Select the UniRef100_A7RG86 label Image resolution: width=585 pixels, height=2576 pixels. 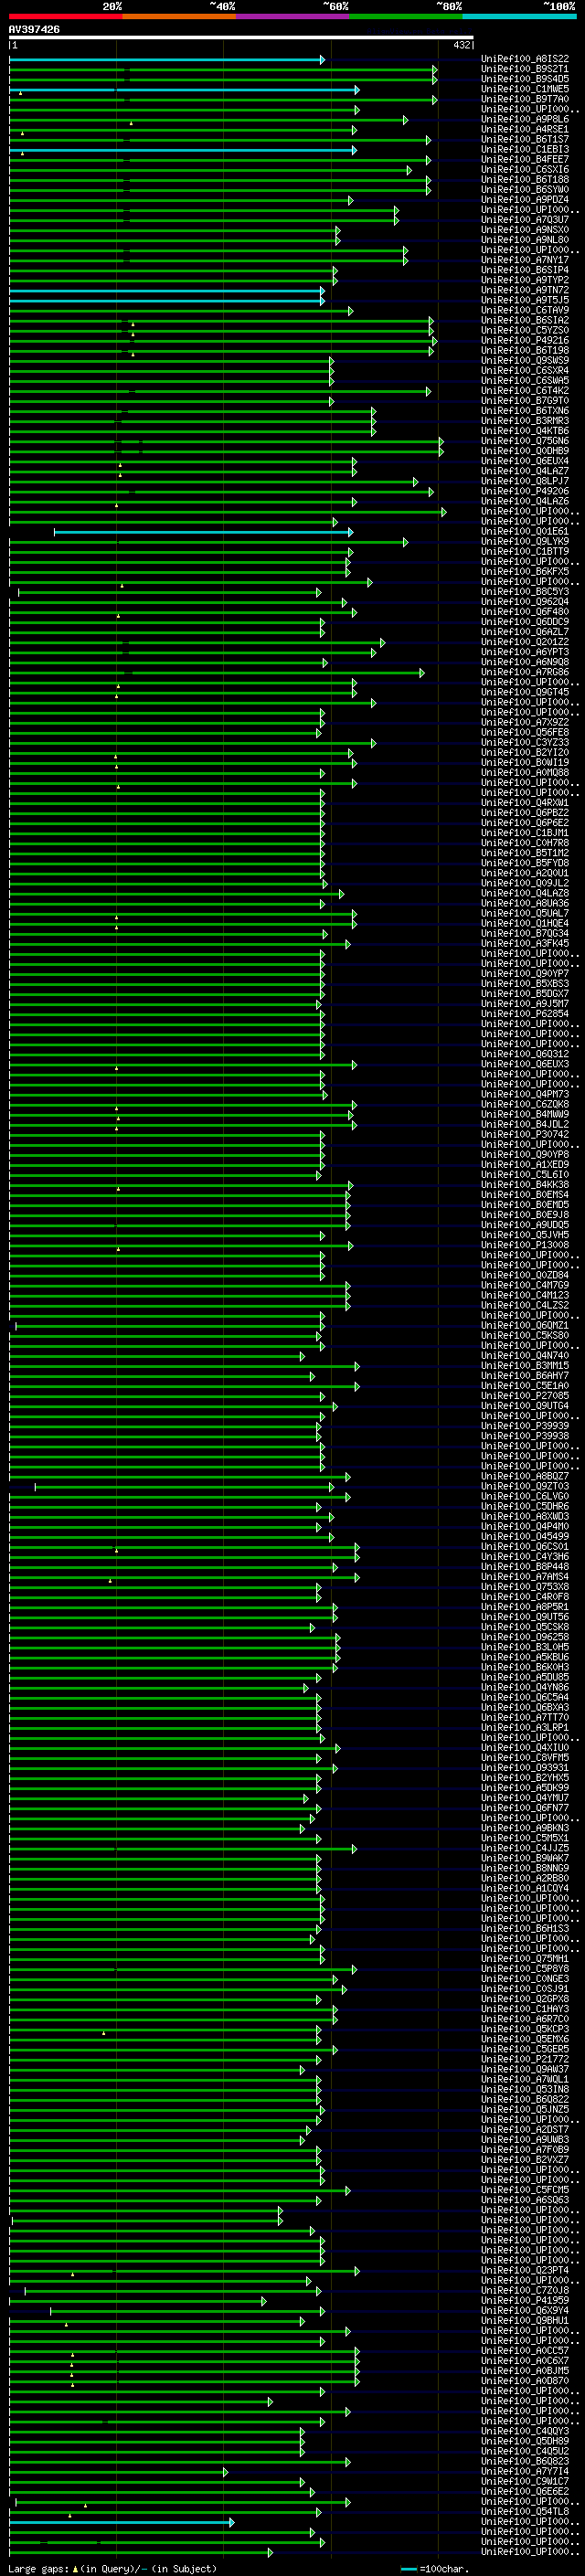pyautogui.click(x=525, y=672)
